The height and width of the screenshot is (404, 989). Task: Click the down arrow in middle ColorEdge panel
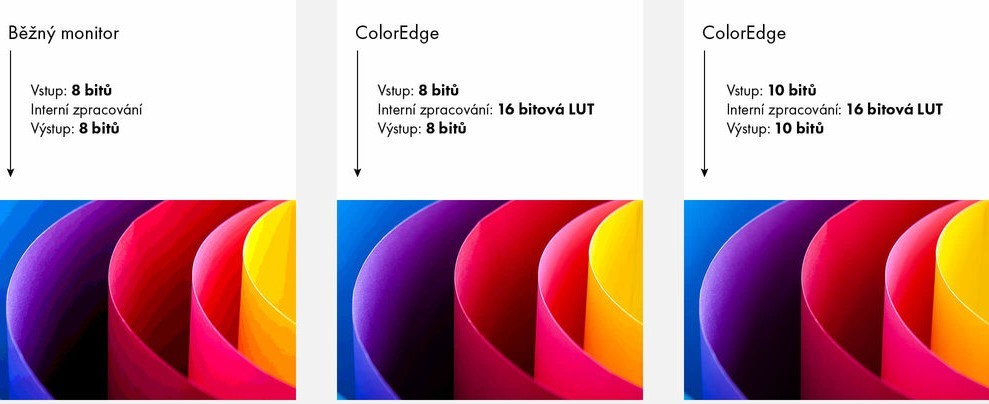click(x=357, y=113)
